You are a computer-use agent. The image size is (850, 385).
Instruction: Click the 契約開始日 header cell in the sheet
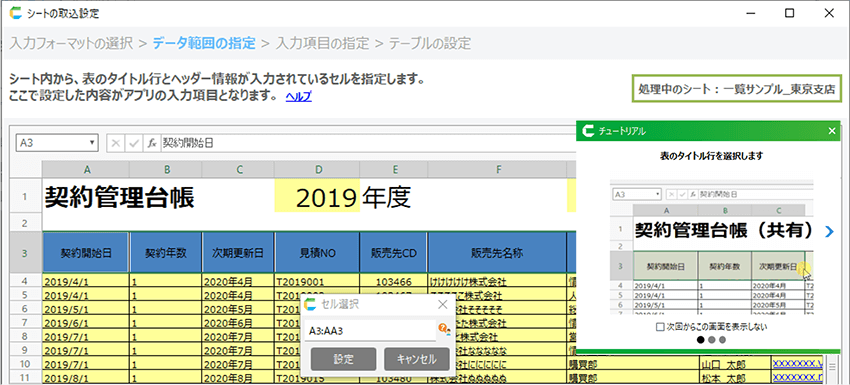[x=86, y=252]
